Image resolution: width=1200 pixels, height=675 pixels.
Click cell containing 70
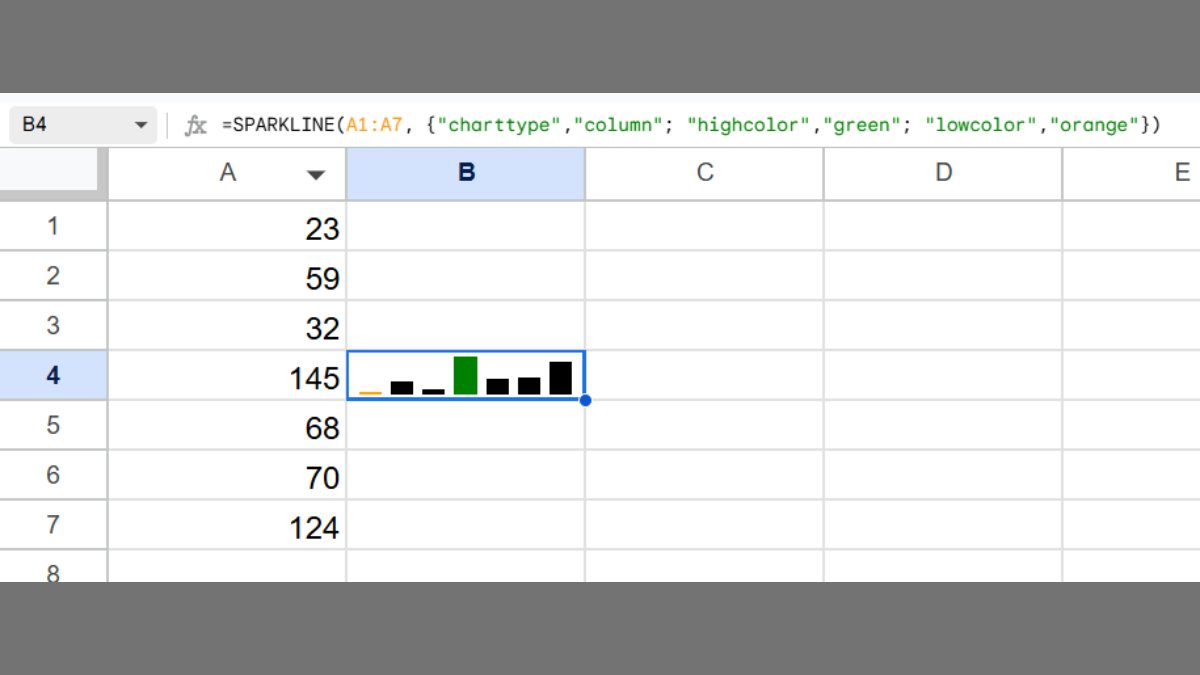pyautogui.click(x=227, y=476)
